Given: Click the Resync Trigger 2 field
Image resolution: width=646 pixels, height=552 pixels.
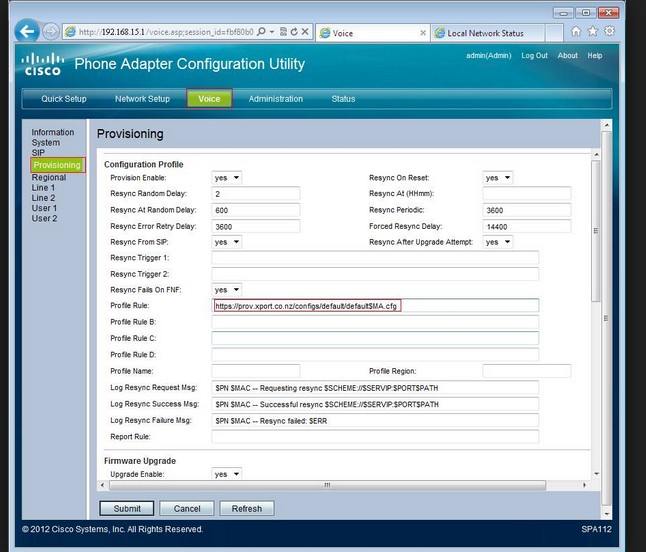Looking at the screenshot, I should [375, 274].
